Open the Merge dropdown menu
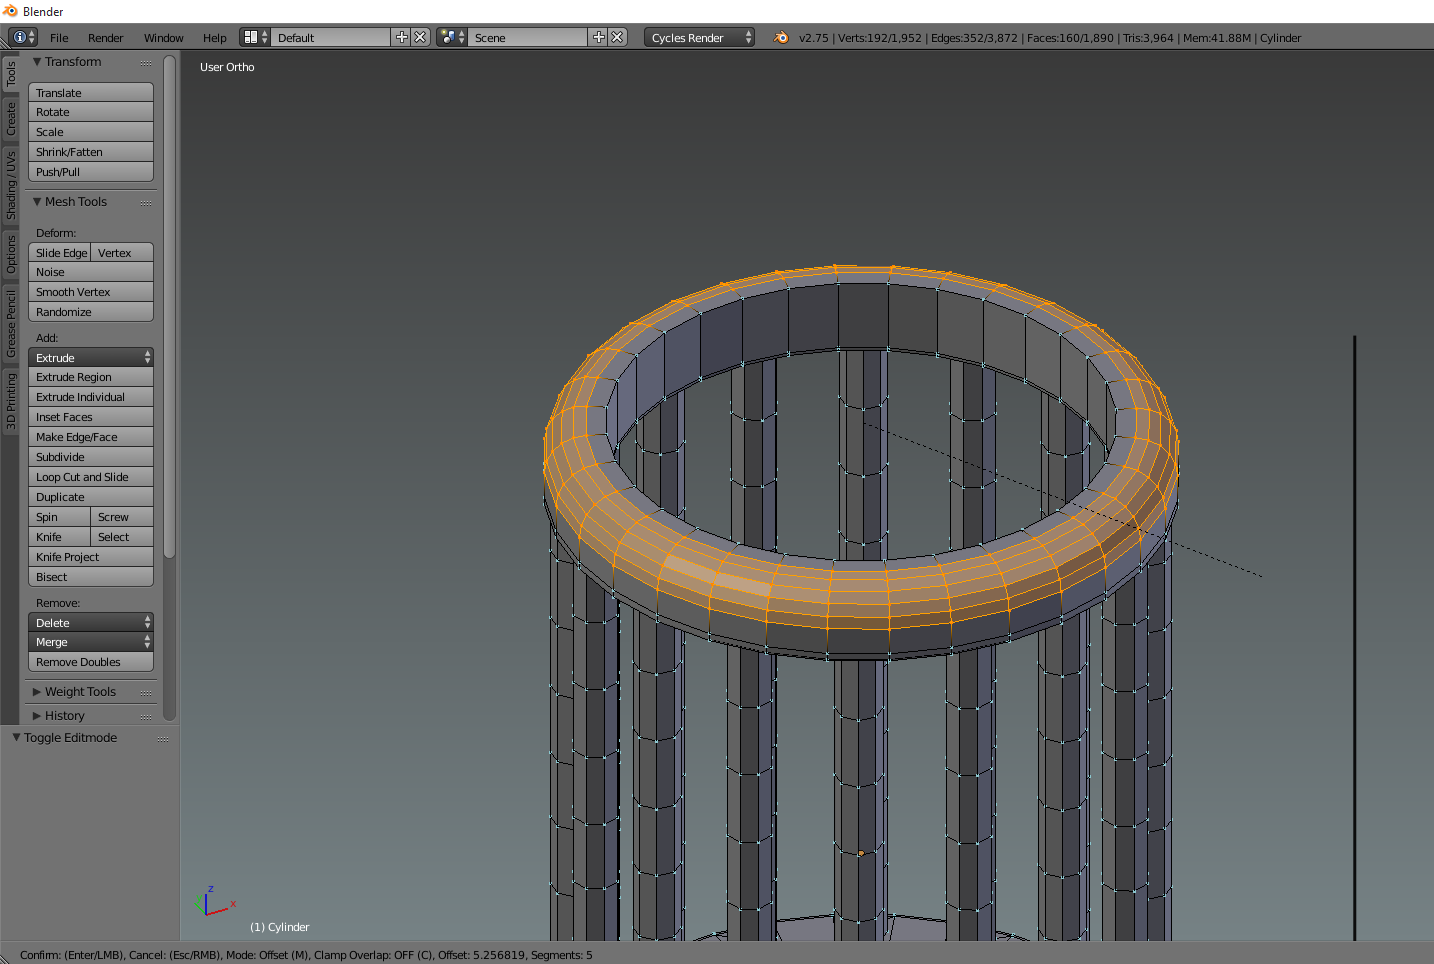Image resolution: width=1434 pixels, height=964 pixels. [x=91, y=642]
